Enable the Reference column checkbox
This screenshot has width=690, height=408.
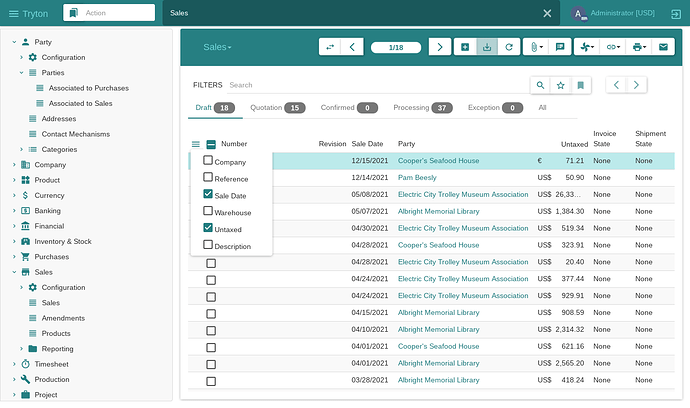[208, 177]
